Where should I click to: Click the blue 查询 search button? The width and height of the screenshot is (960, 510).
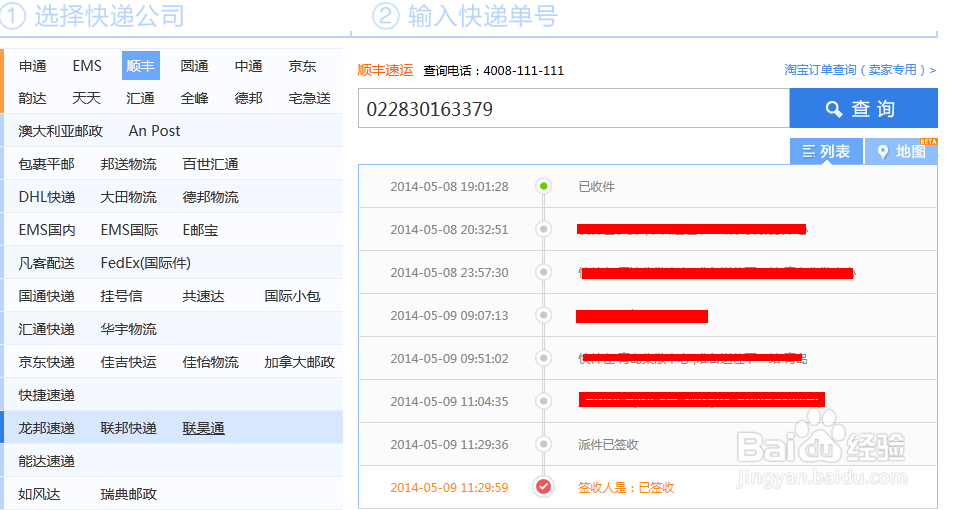pyautogui.click(x=863, y=108)
